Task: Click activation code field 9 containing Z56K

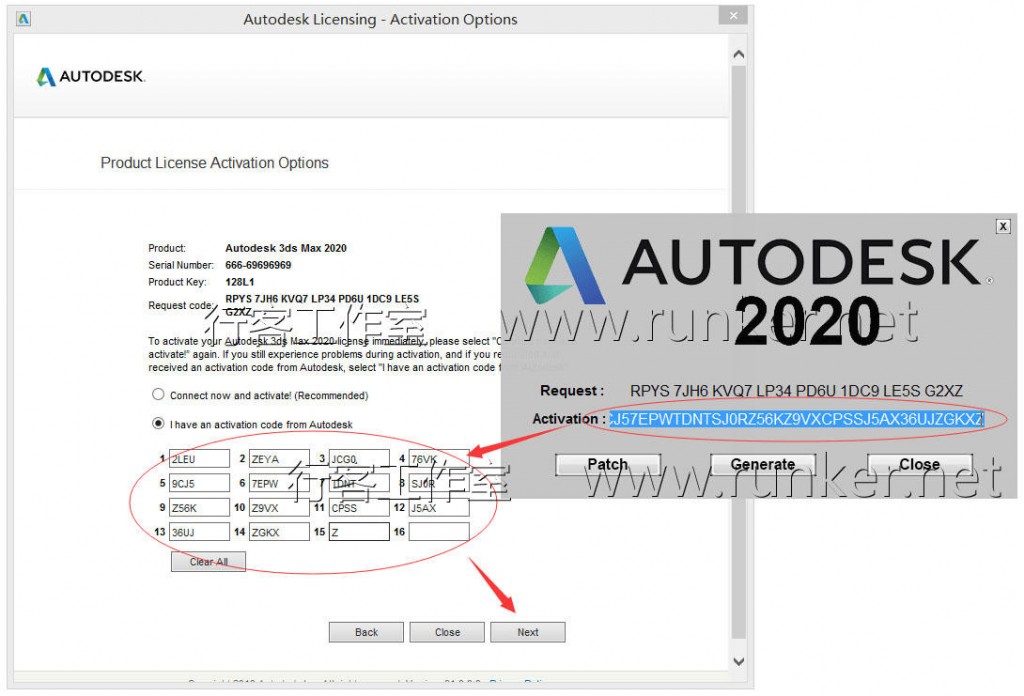Action: 199,507
